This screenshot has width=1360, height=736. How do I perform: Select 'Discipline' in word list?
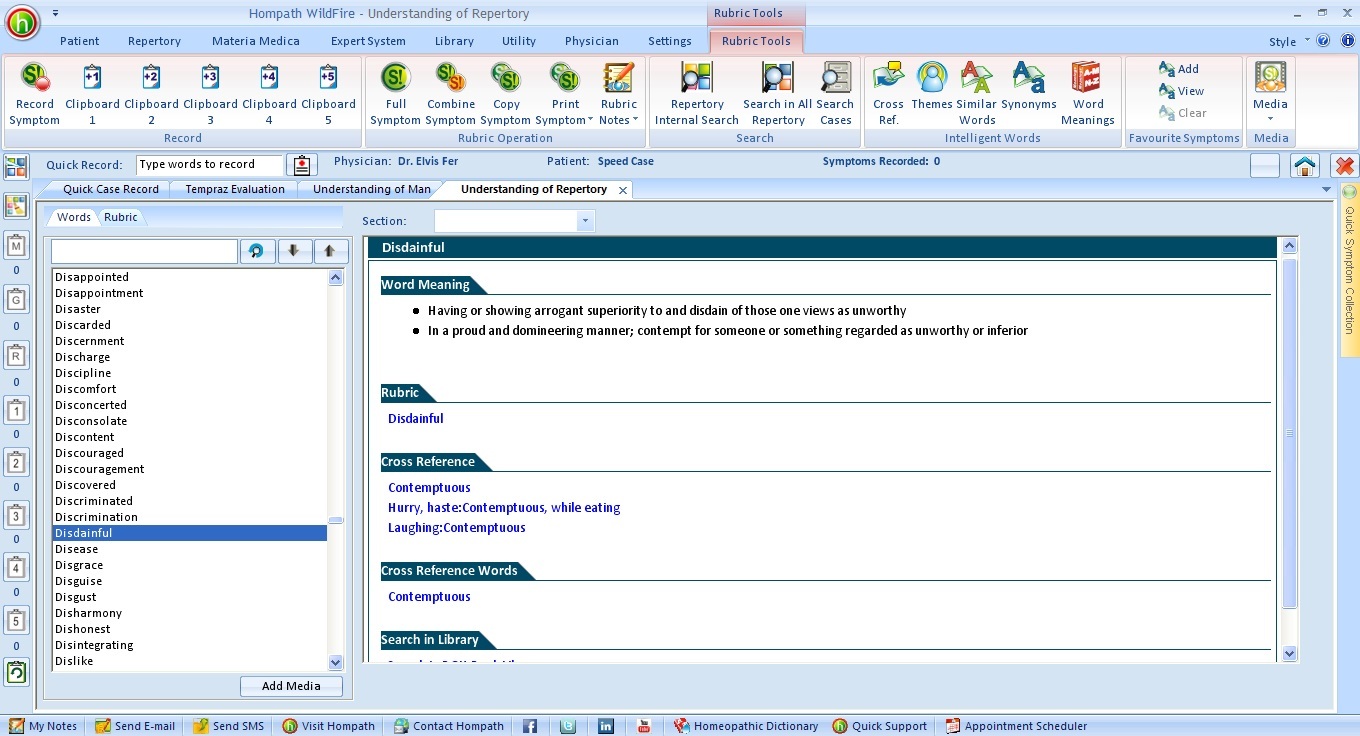tap(190, 373)
